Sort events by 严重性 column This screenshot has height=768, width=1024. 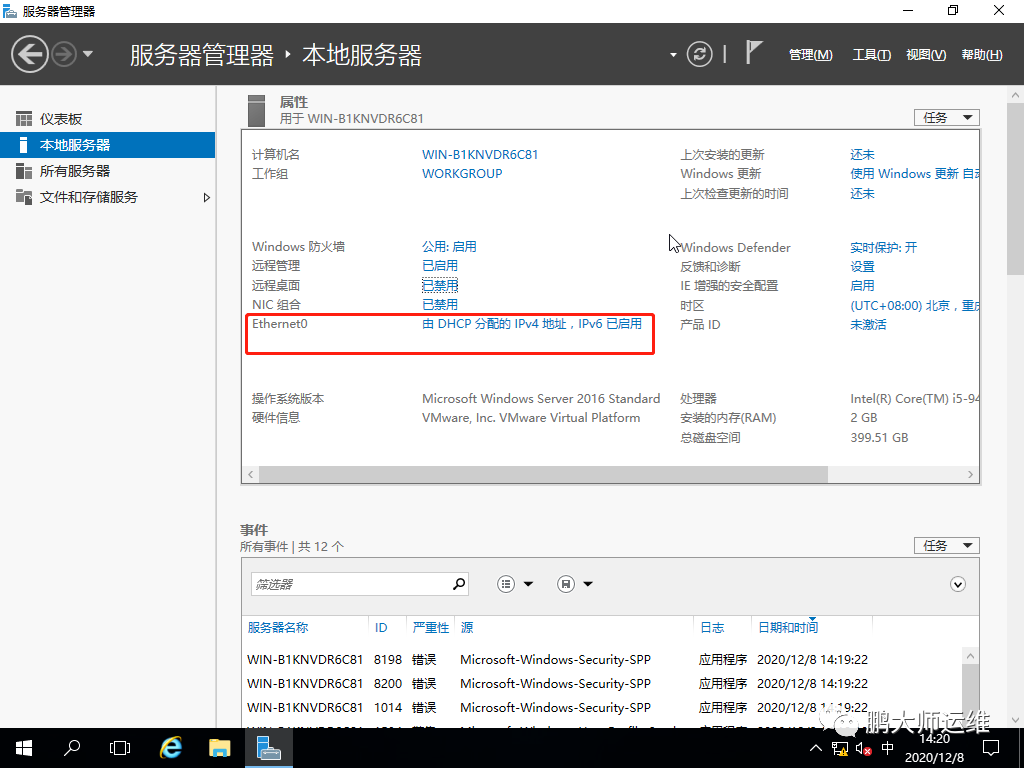click(x=430, y=628)
